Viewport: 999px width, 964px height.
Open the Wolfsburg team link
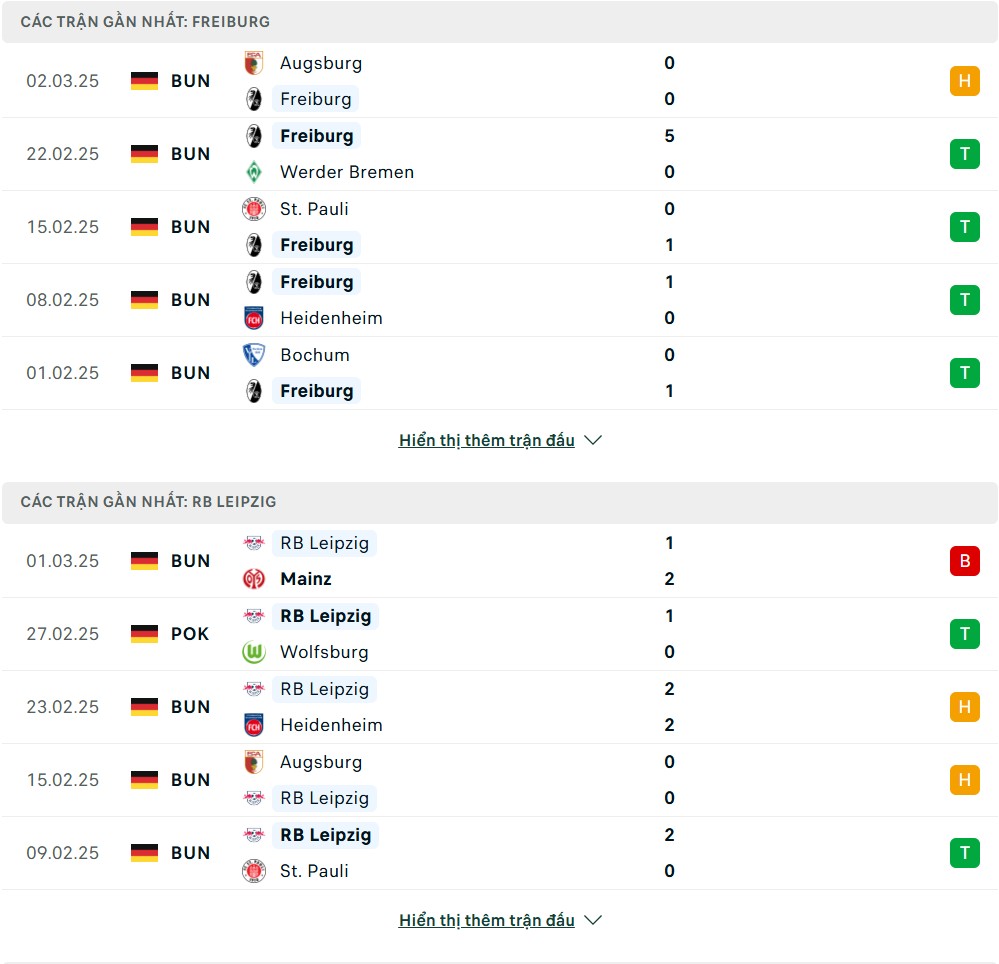tap(324, 652)
